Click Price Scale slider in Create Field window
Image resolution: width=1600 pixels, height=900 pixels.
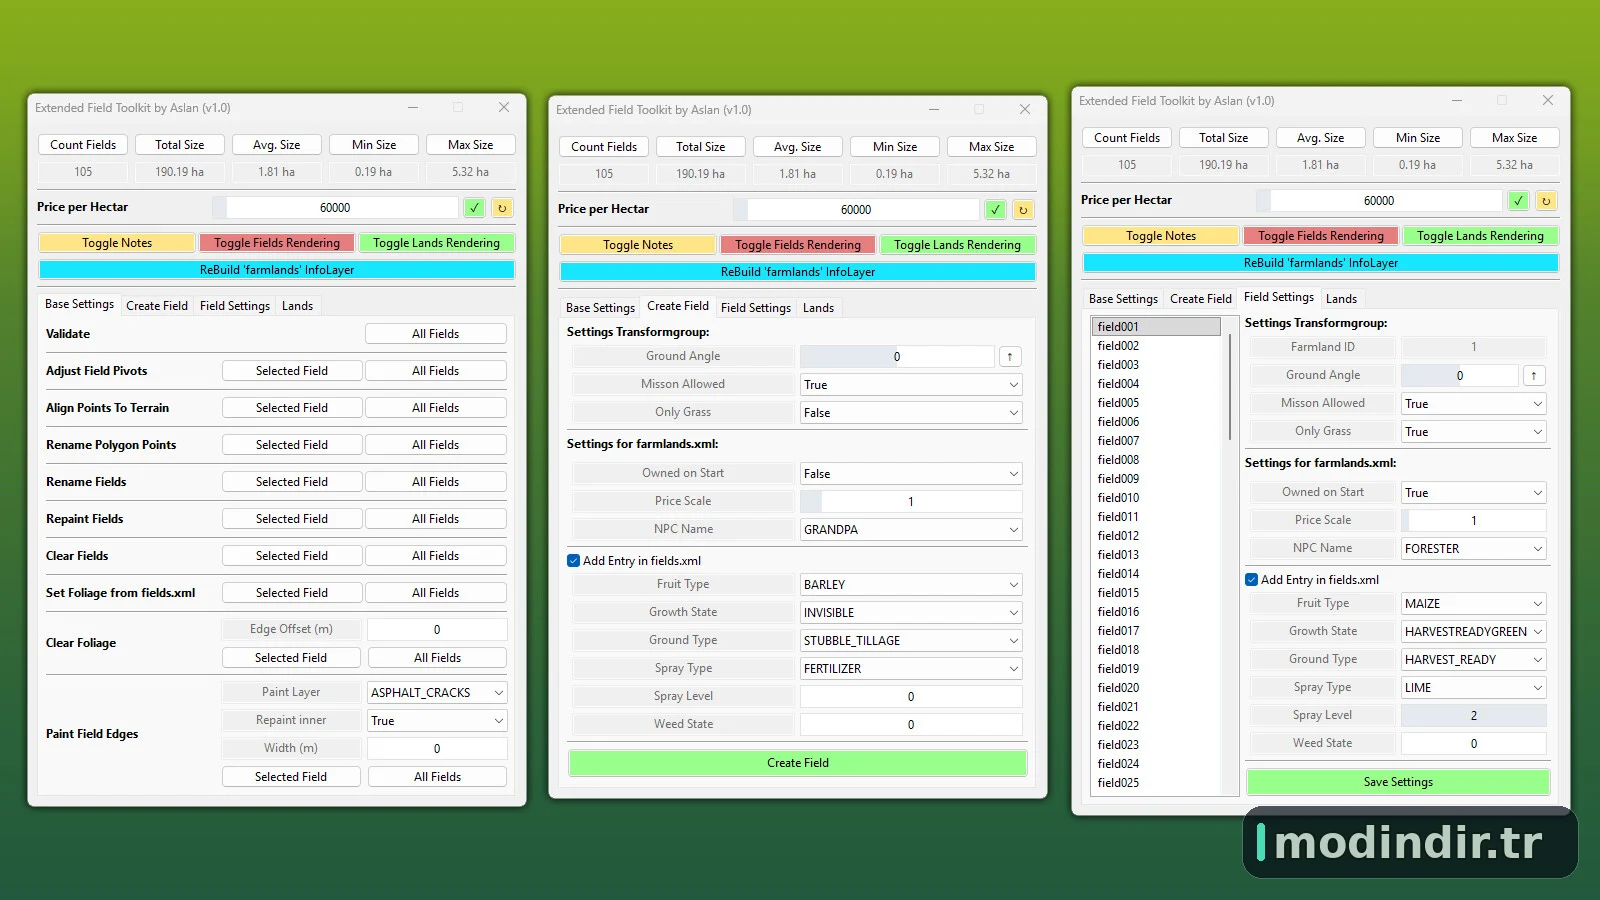click(911, 502)
